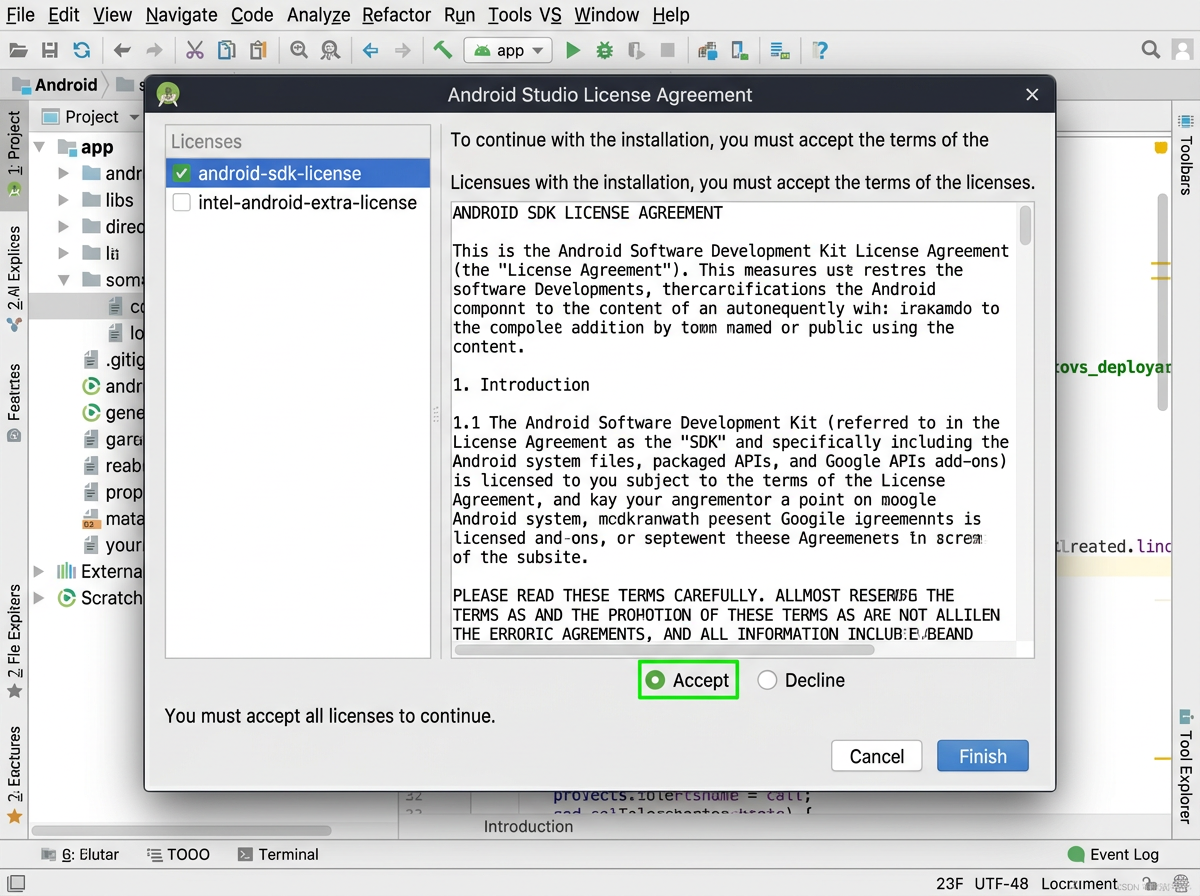Click the Debug bug icon

click(604, 50)
